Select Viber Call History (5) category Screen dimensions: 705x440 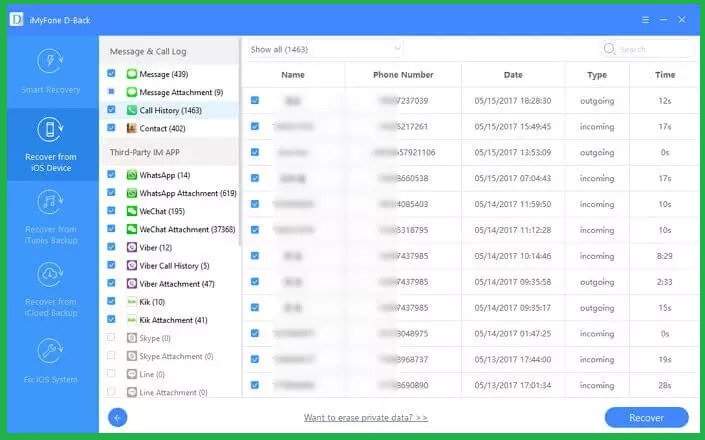click(x=174, y=266)
